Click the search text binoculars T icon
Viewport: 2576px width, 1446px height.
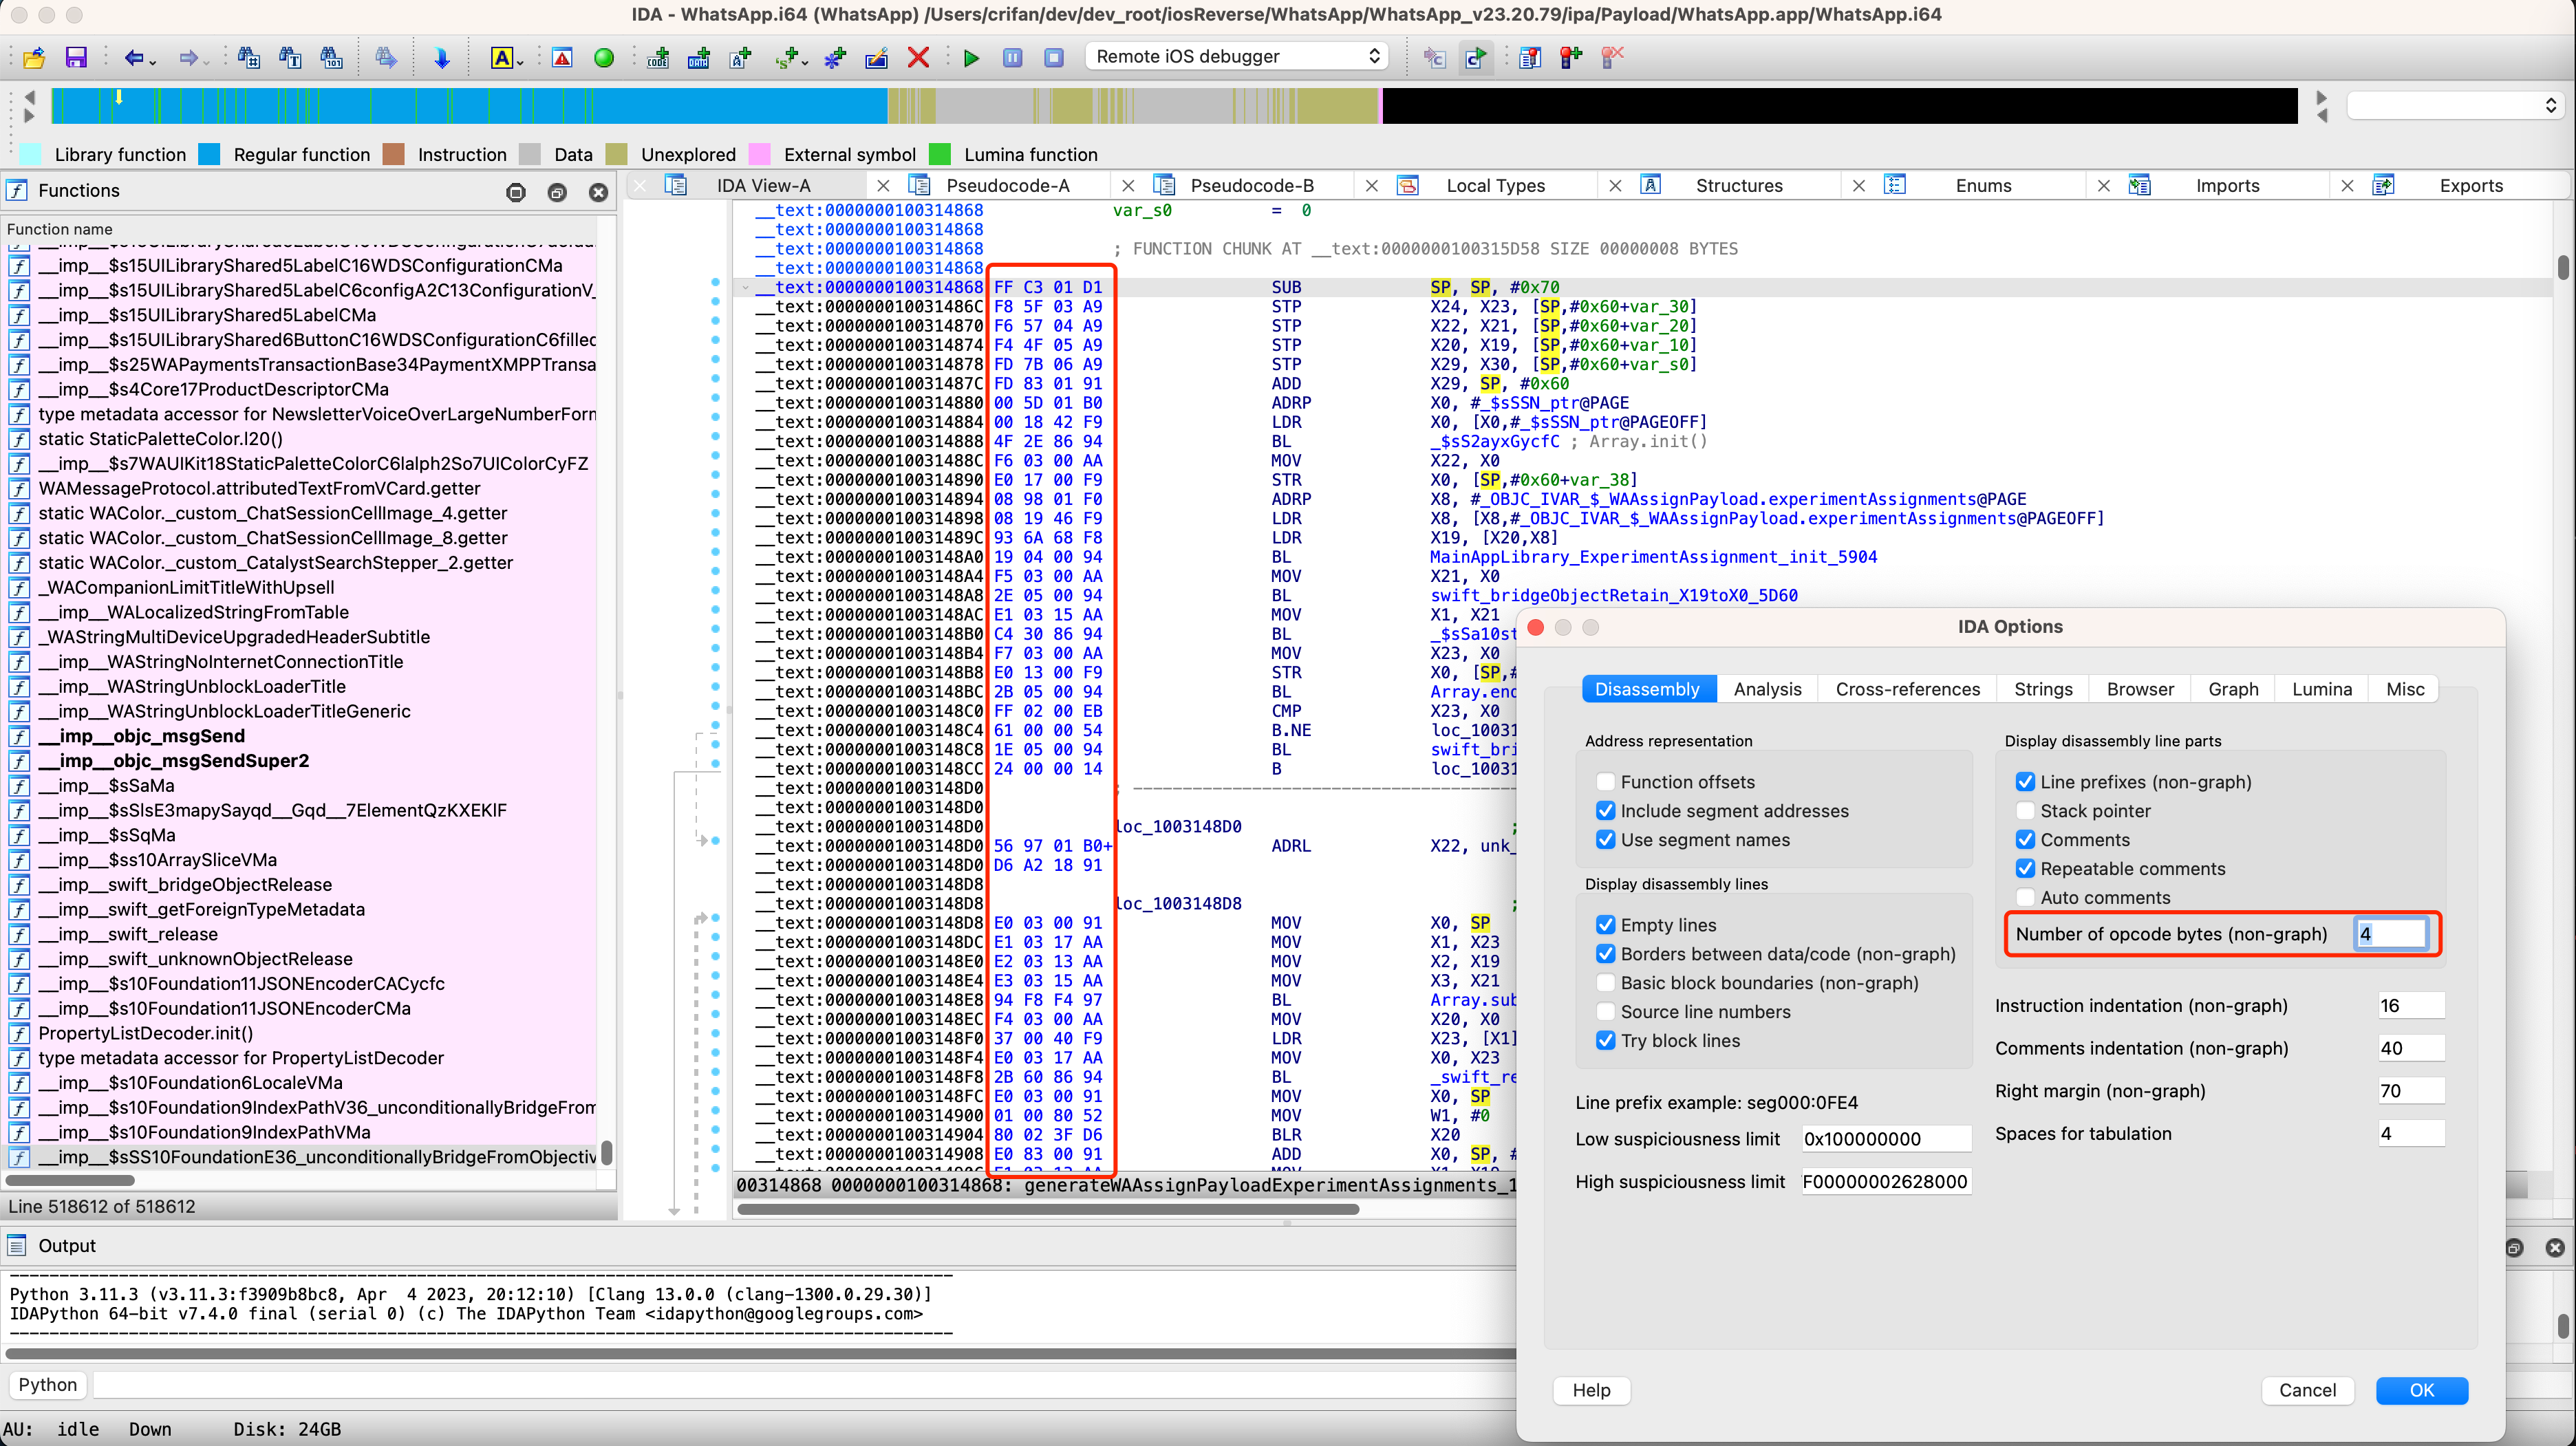coord(290,57)
